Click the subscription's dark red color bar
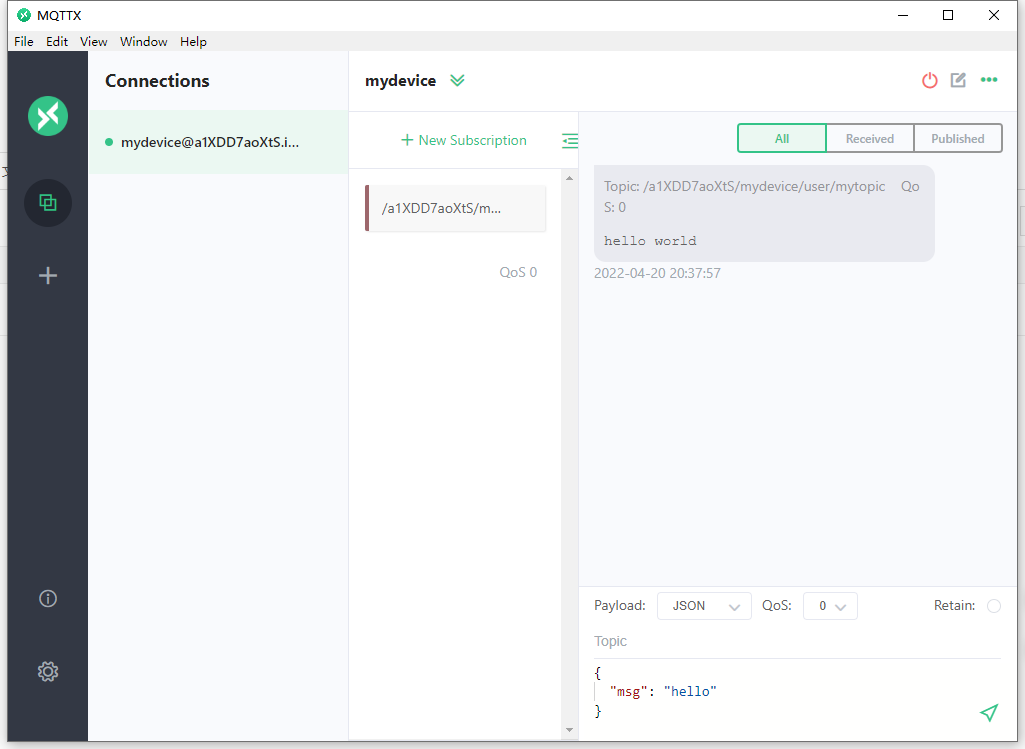 tap(367, 208)
